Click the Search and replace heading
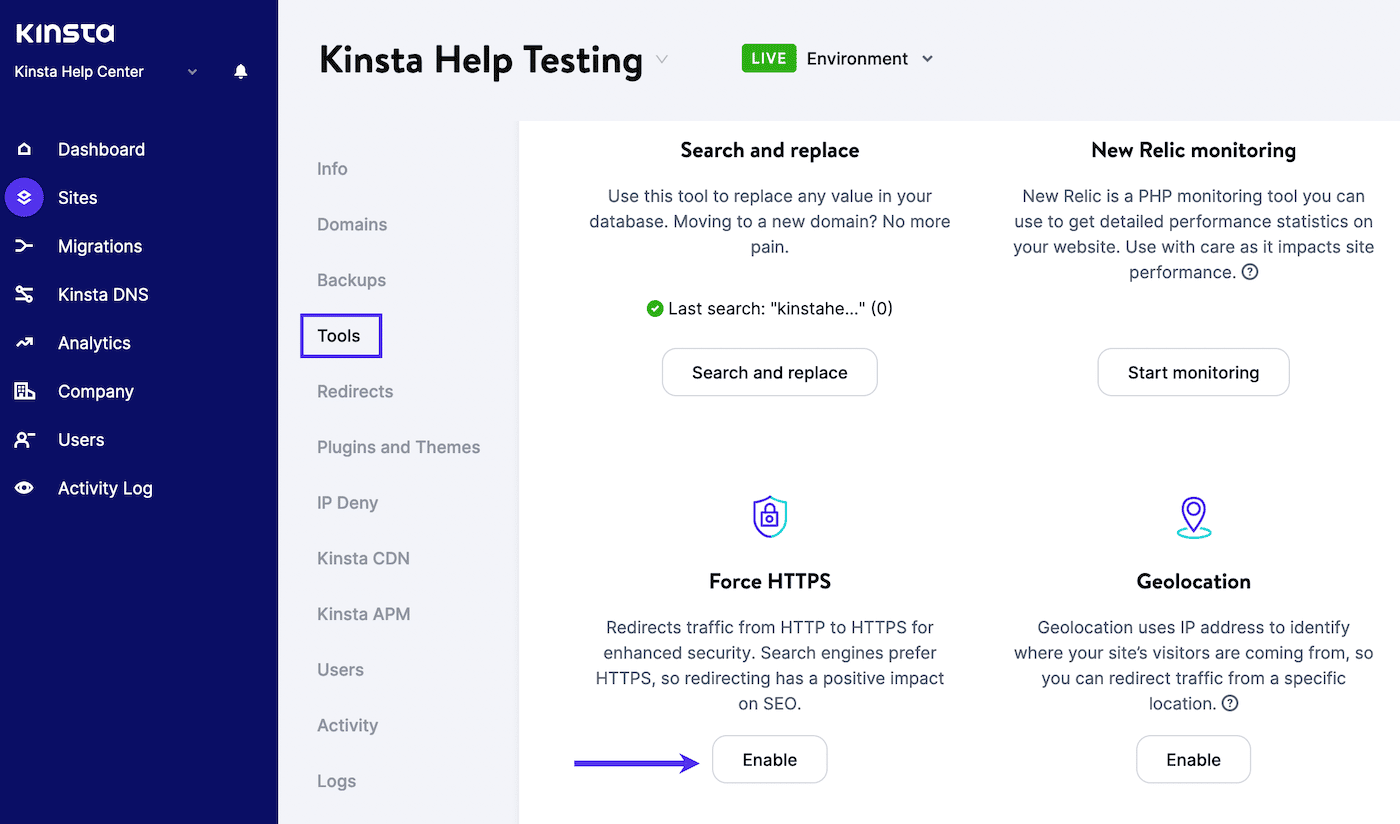 tap(770, 150)
